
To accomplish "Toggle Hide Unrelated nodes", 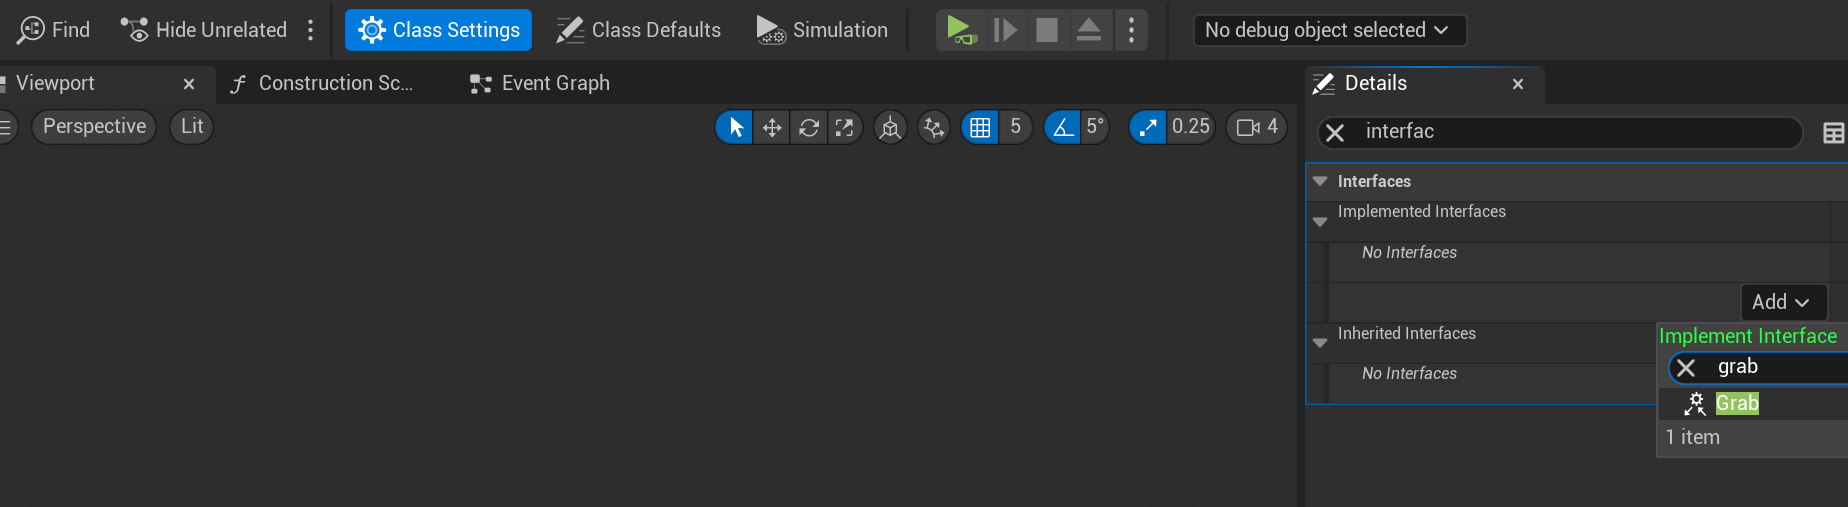I will coord(204,30).
